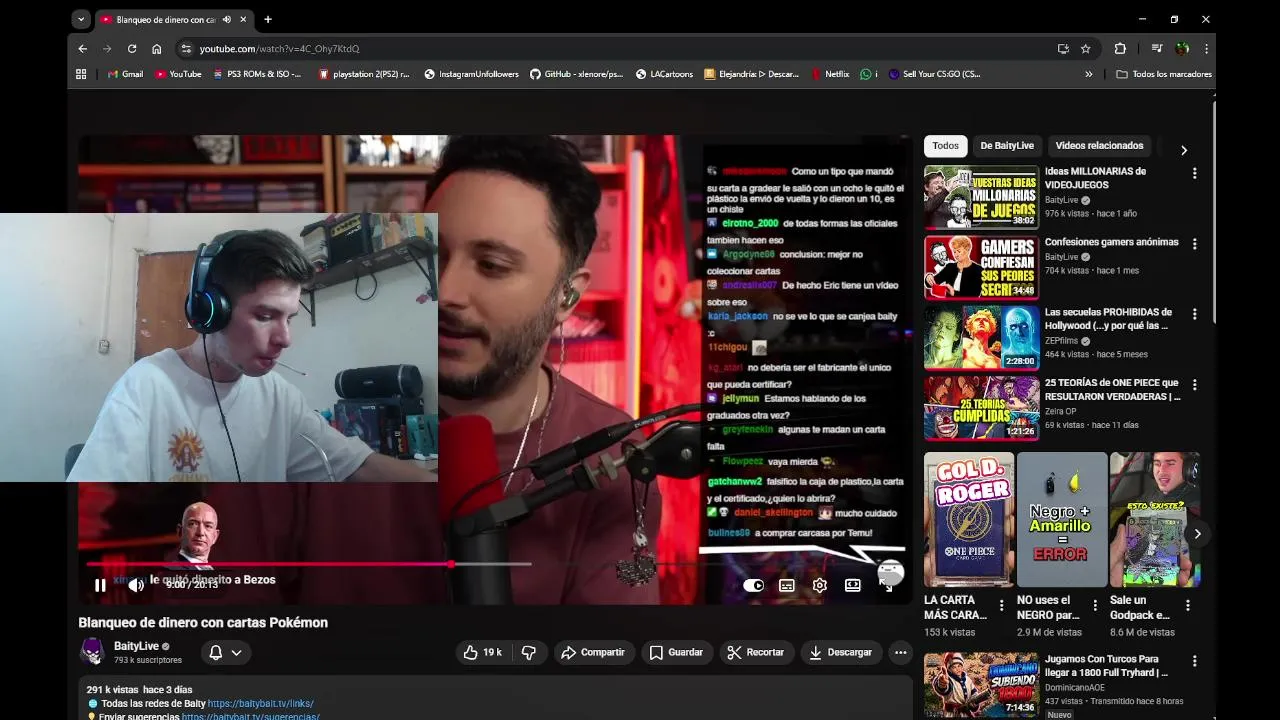Enter fullscreen mode in the video player
The height and width of the screenshot is (720, 1280).
(x=886, y=585)
